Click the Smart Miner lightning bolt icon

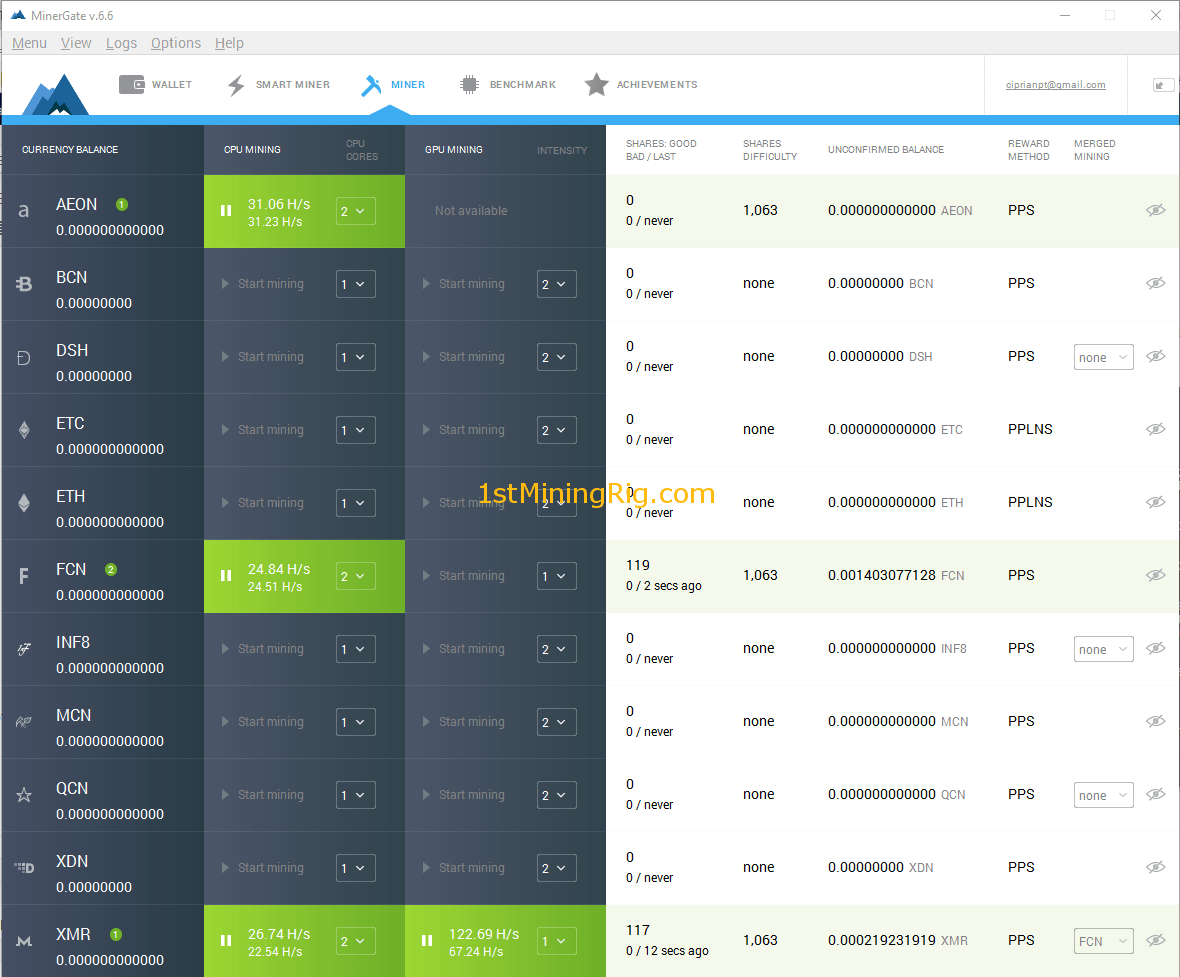click(236, 85)
